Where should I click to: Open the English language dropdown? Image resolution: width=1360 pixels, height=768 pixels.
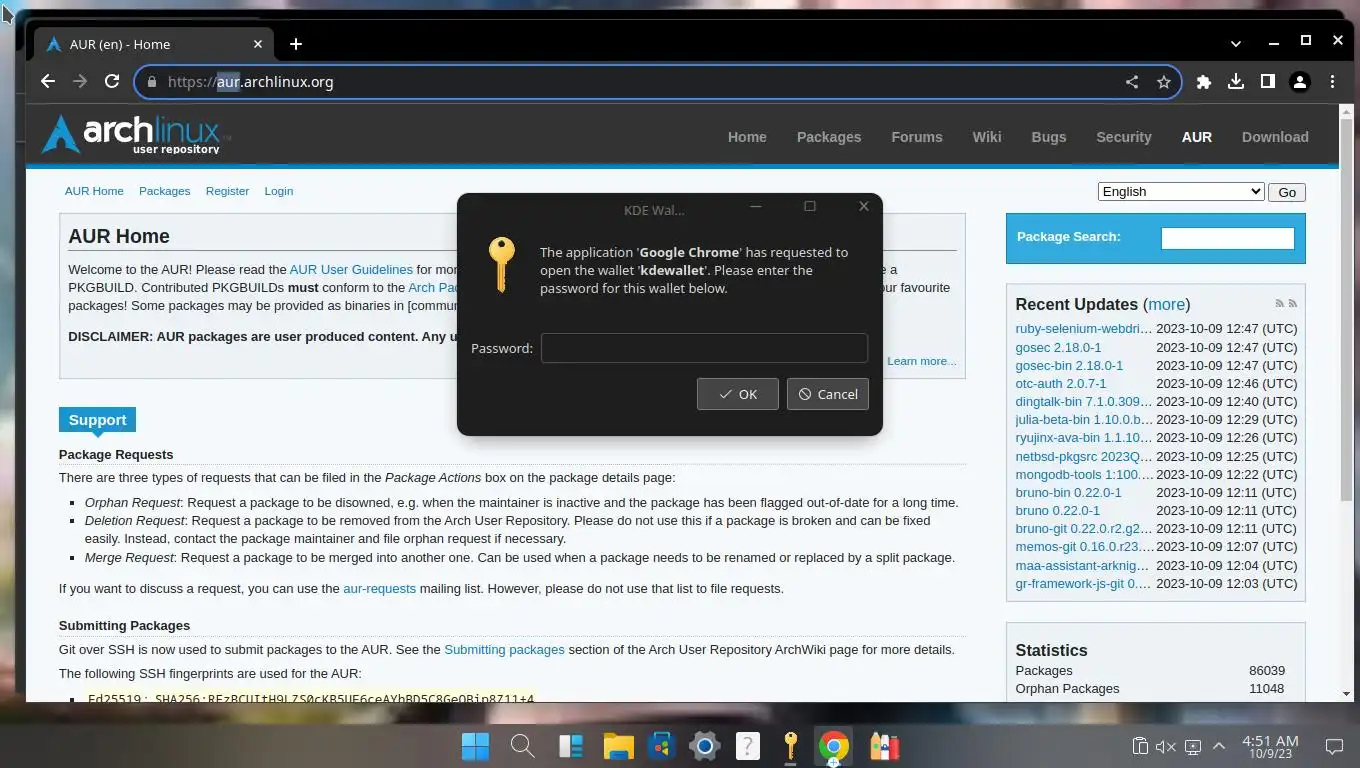click(1181, 192)
